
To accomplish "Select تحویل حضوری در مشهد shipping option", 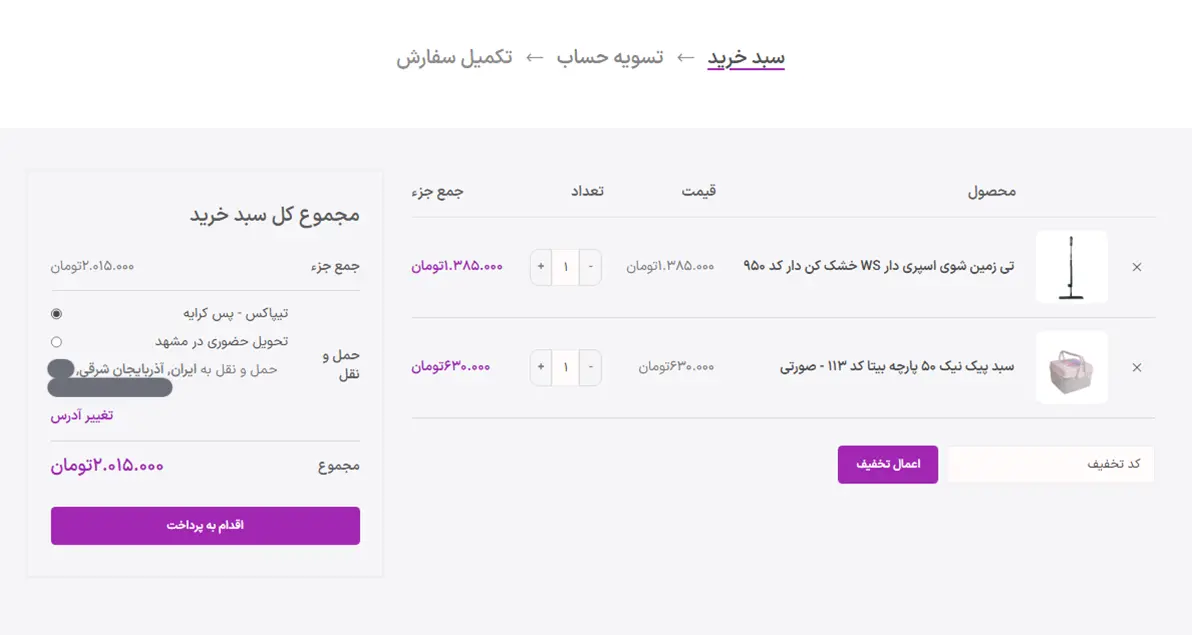I will (56, 342).
